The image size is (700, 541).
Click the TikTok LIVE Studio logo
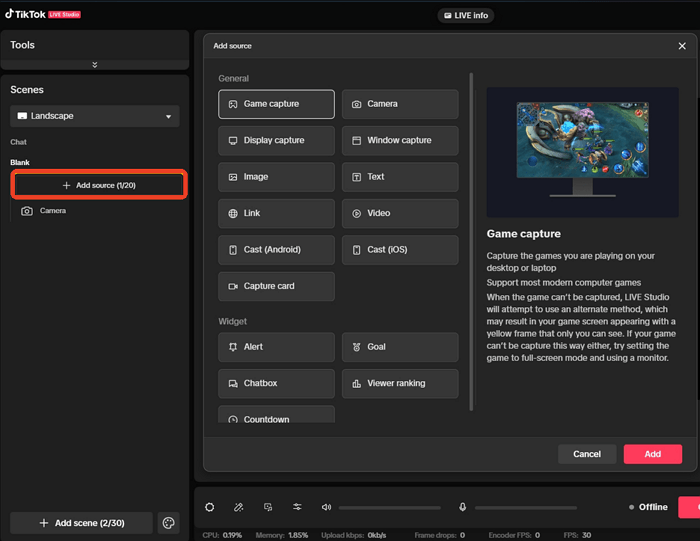tap(43, 14)
